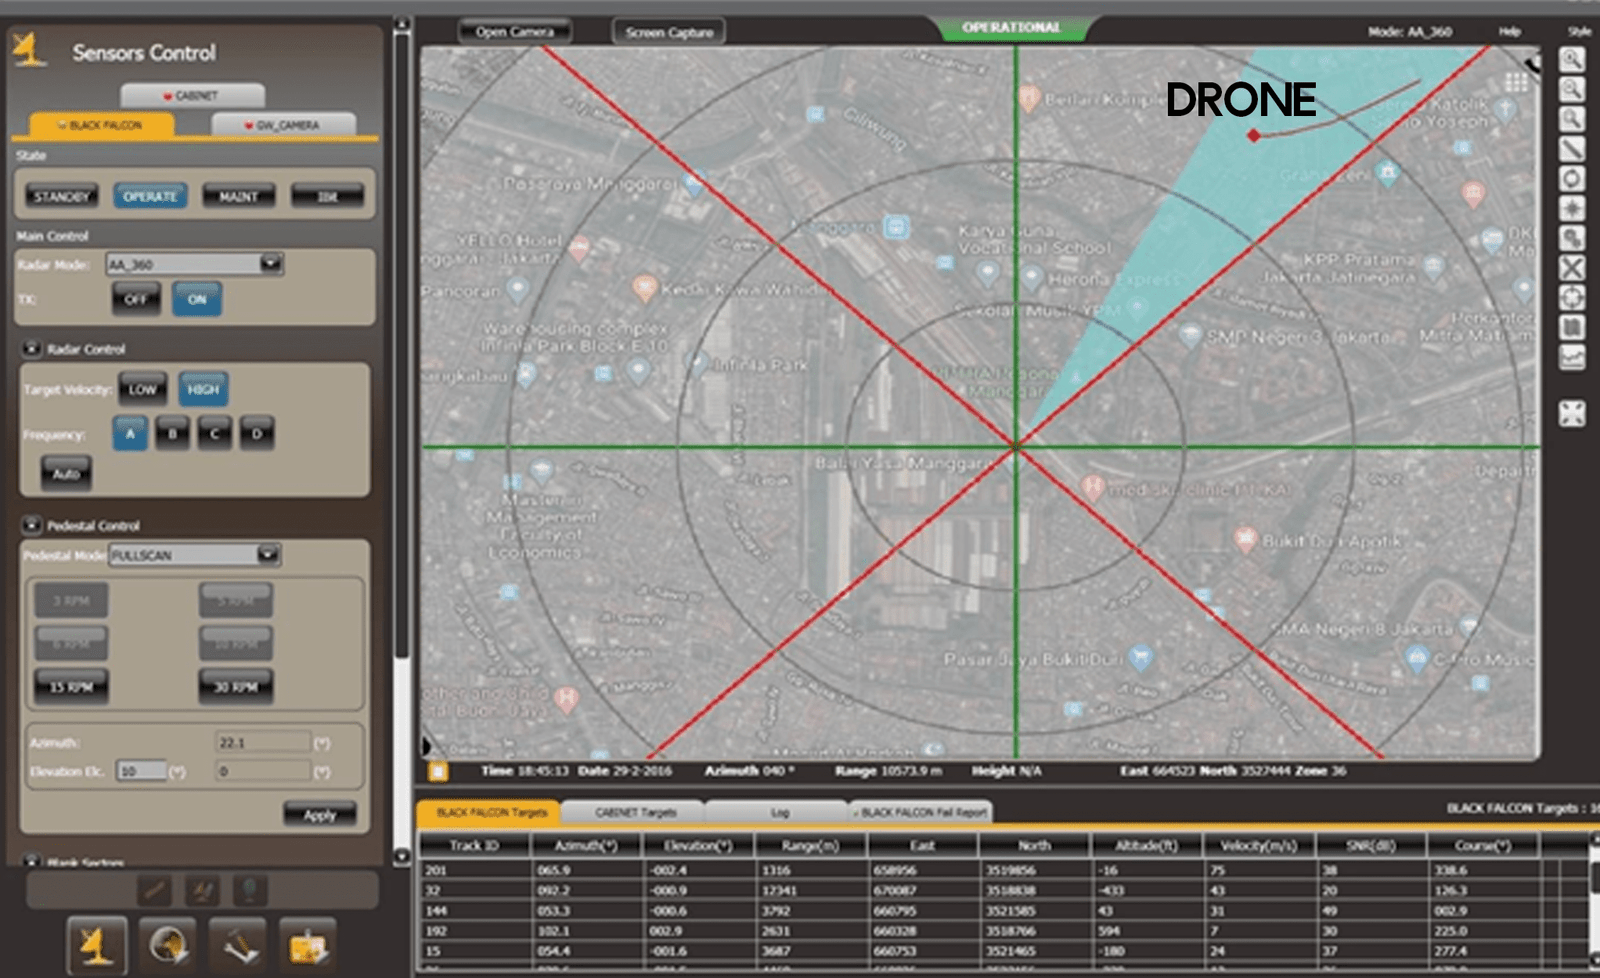Select frequency B
Viewport: 1600px width, 978px height.
(x=172, y=434)
